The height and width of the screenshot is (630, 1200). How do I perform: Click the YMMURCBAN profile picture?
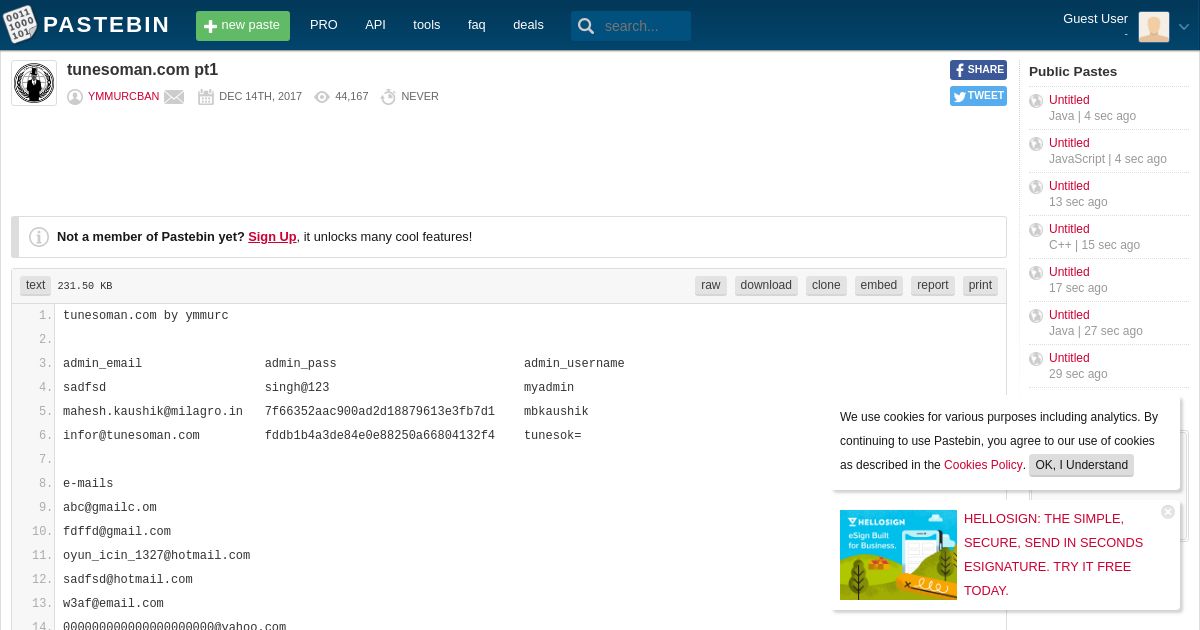tap(34, 83)
